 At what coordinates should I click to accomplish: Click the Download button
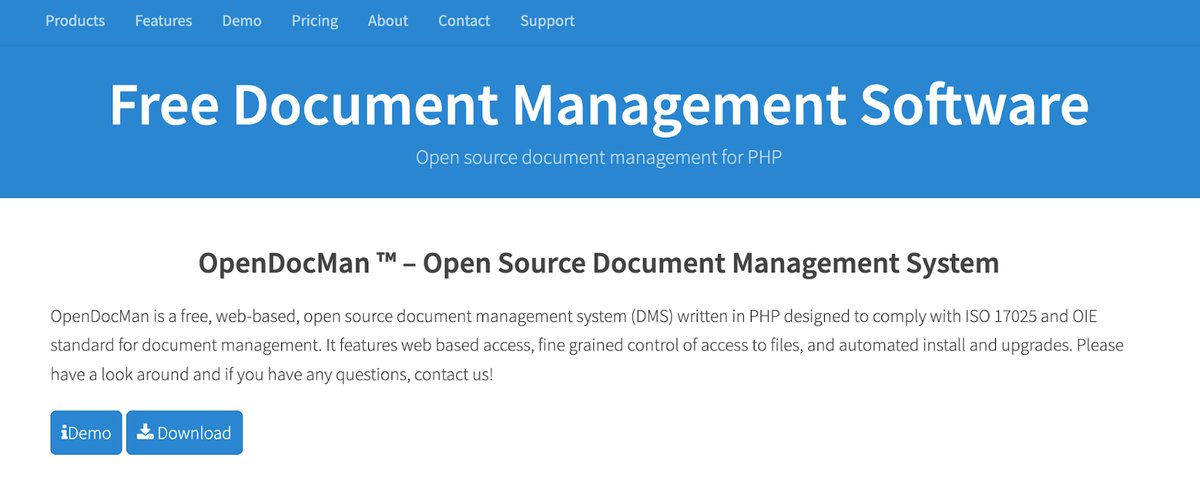184,432
